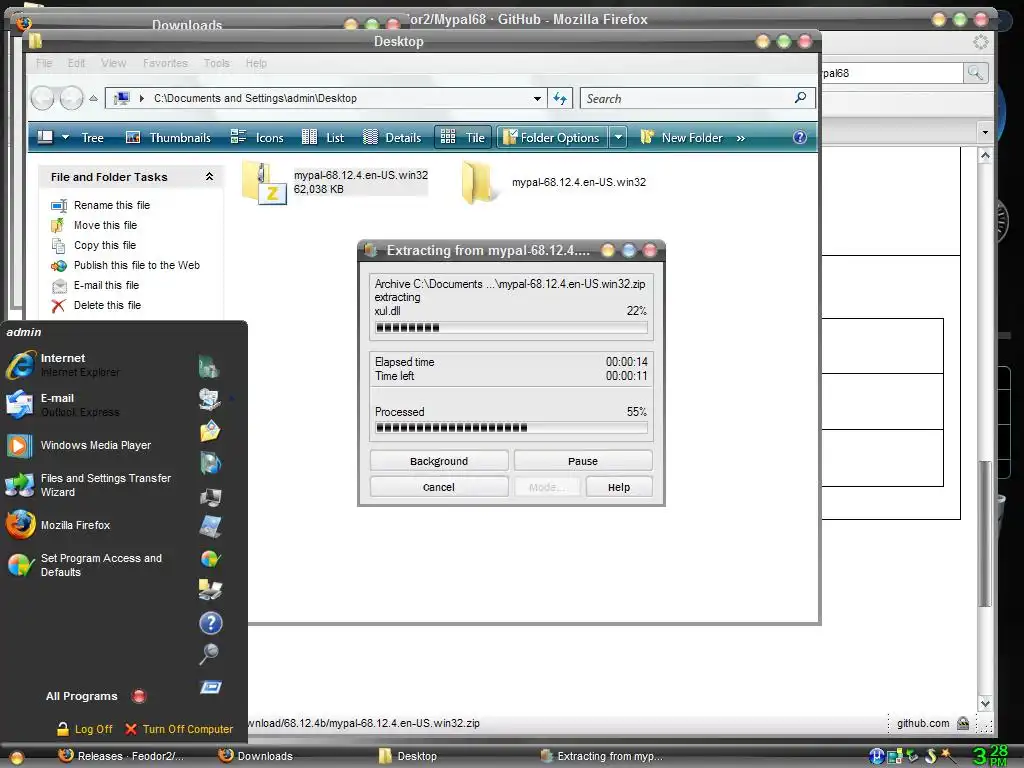Expand All Programs in Start menu
Screen dimensions: 1024x768
(95, 696)
